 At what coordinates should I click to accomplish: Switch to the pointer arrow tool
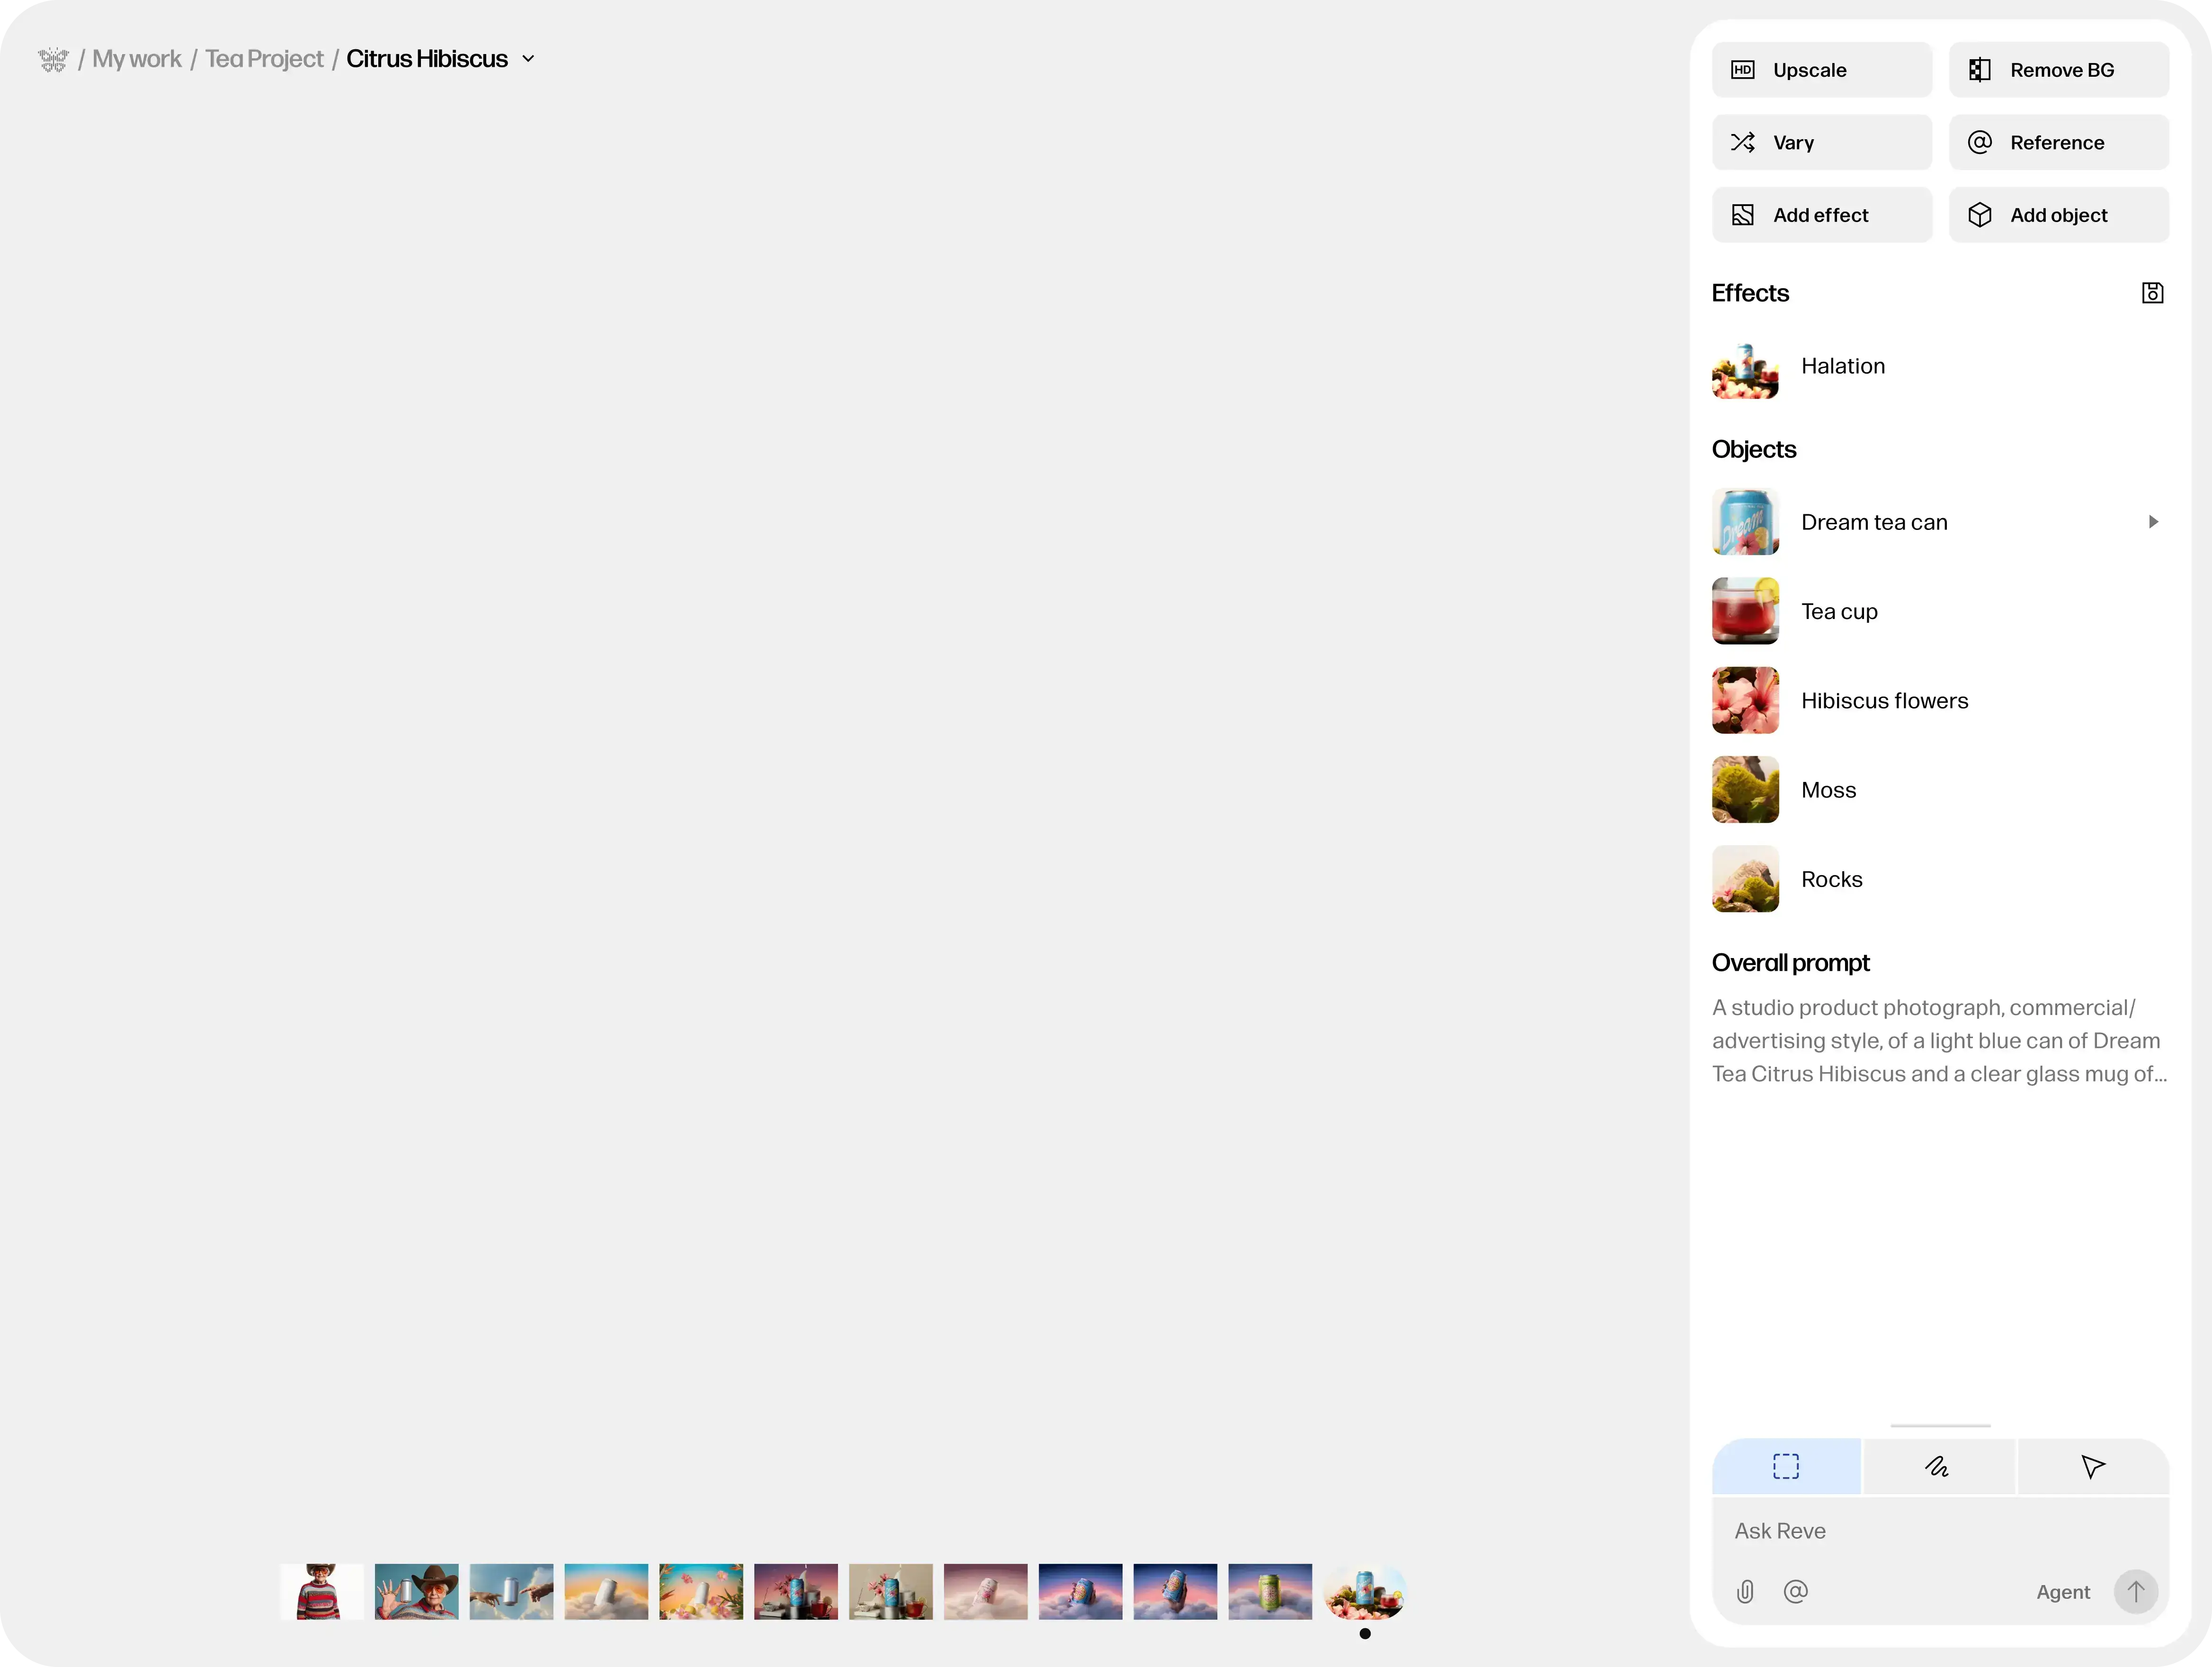pyautogui.click(x=2092, y=1467)
